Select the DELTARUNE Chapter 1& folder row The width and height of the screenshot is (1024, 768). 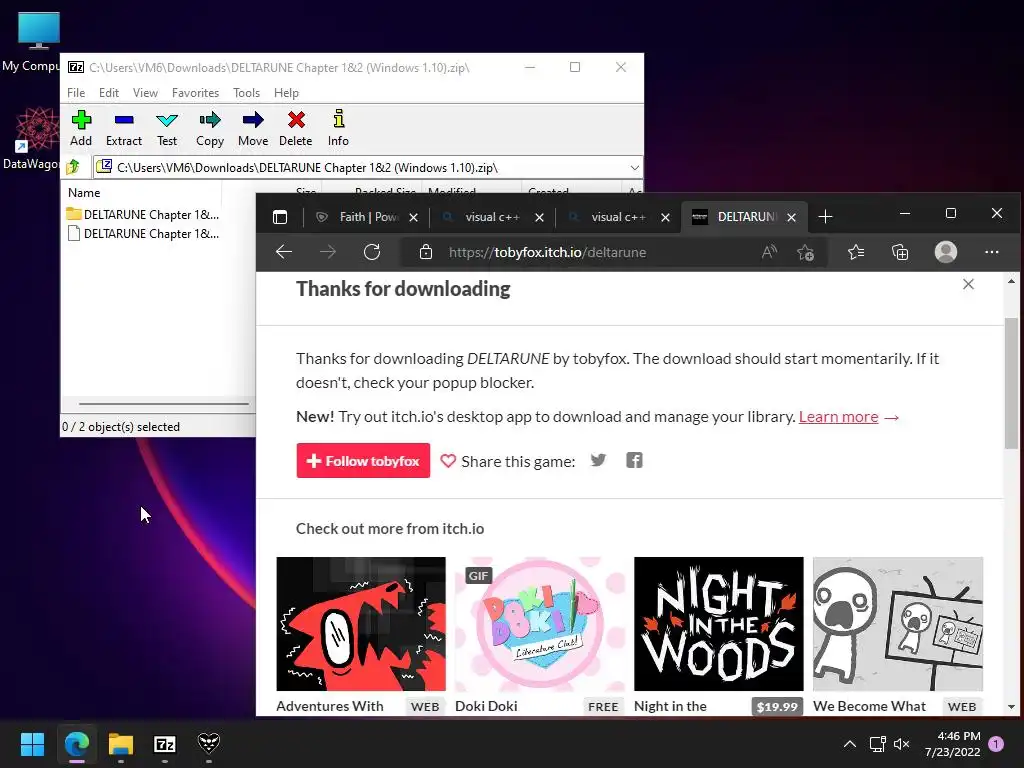click(143, 214)
